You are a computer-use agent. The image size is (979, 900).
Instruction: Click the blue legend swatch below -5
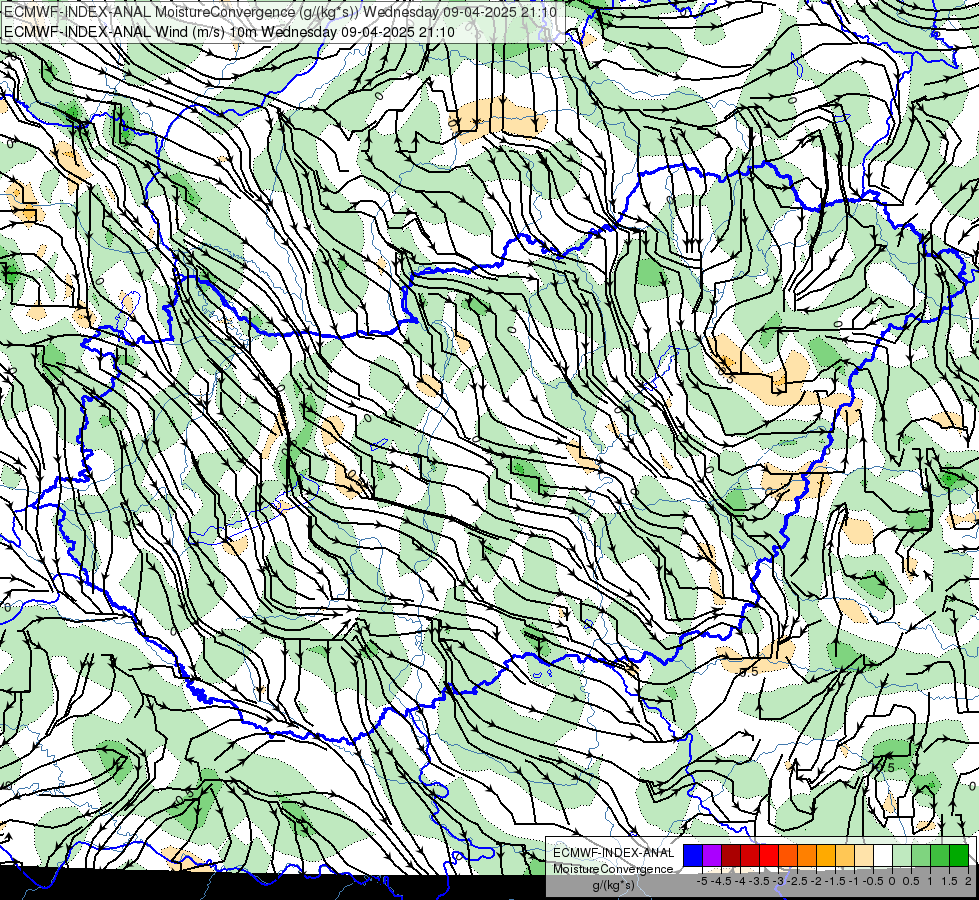[693, 855]
